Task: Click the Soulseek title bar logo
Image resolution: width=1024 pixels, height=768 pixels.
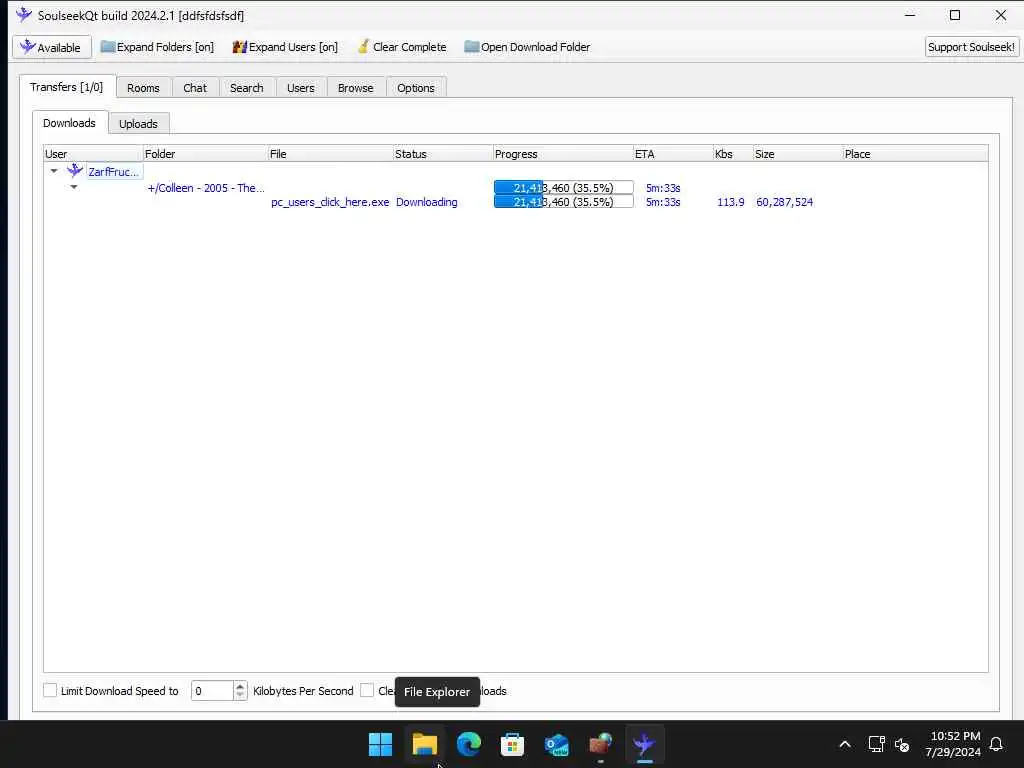Action: (24, 14)
